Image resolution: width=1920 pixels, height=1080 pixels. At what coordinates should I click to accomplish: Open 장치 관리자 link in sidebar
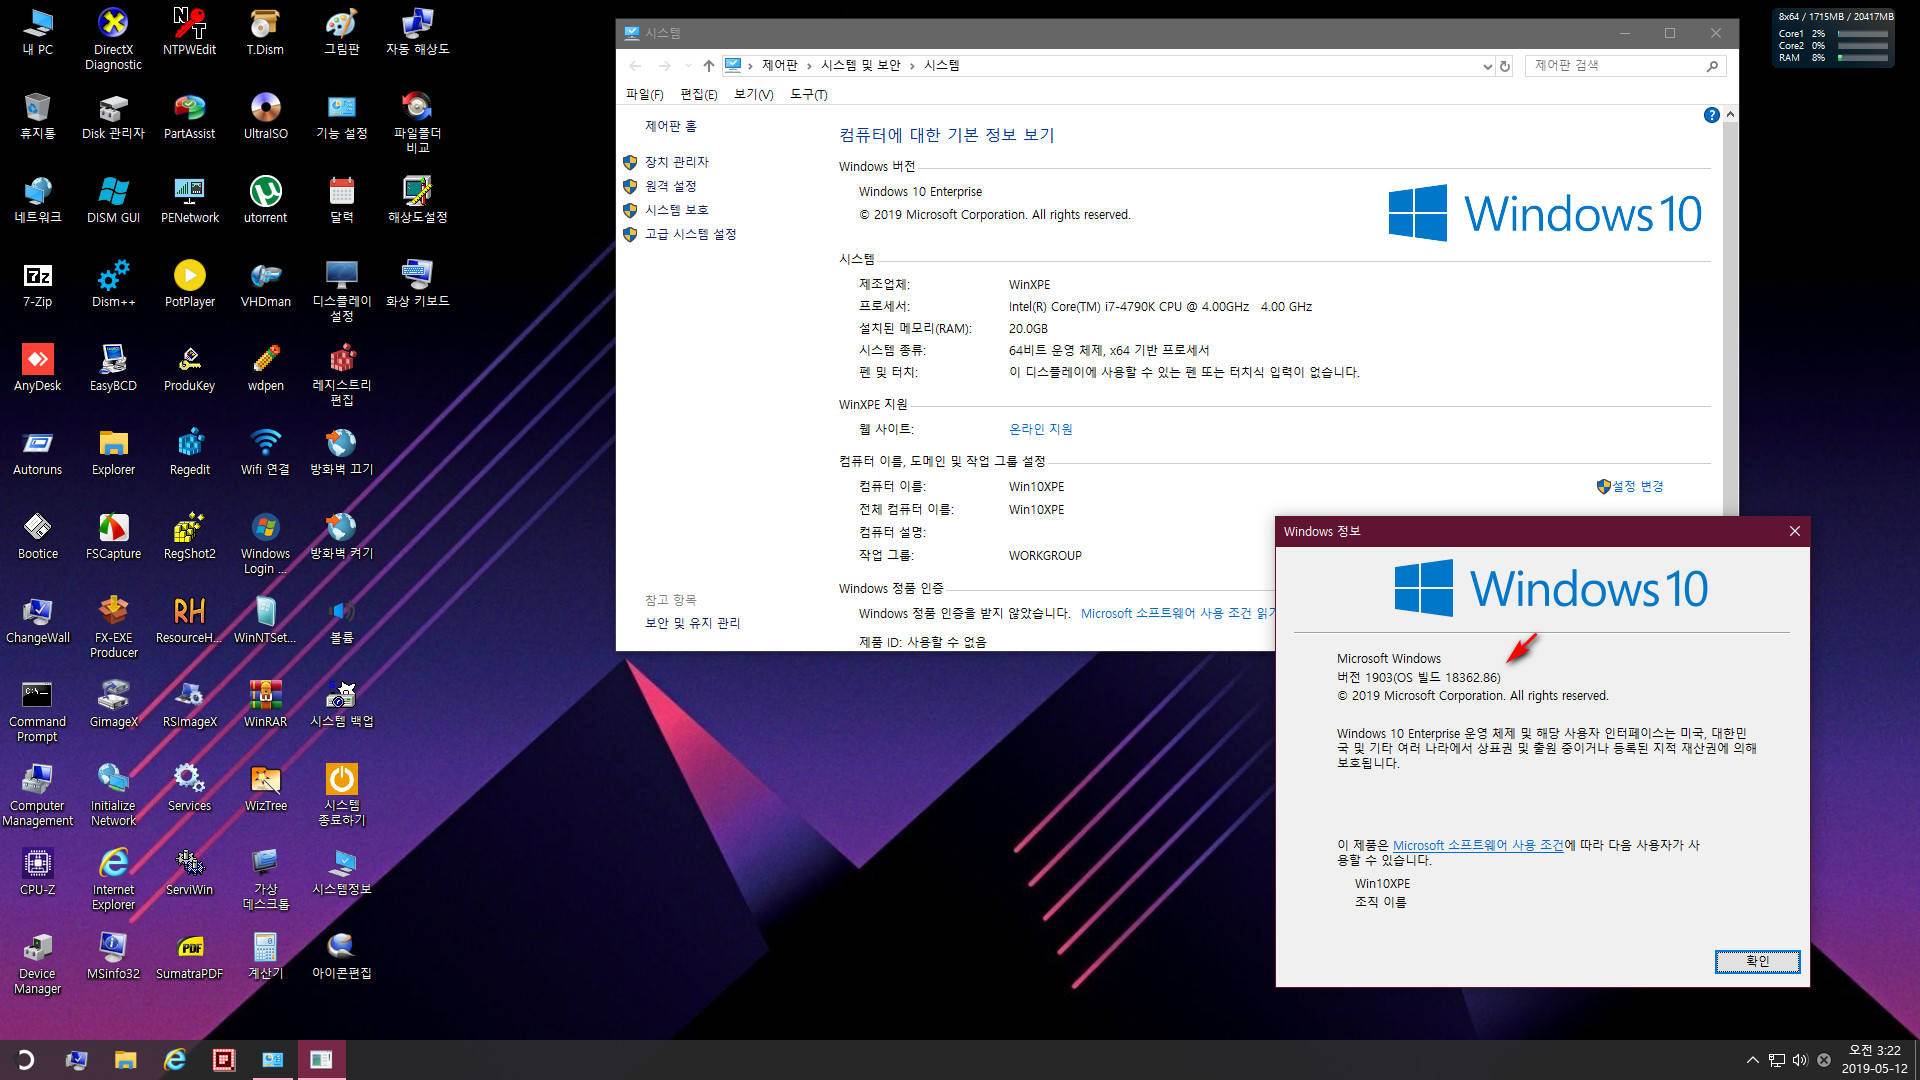click(676, 162)
